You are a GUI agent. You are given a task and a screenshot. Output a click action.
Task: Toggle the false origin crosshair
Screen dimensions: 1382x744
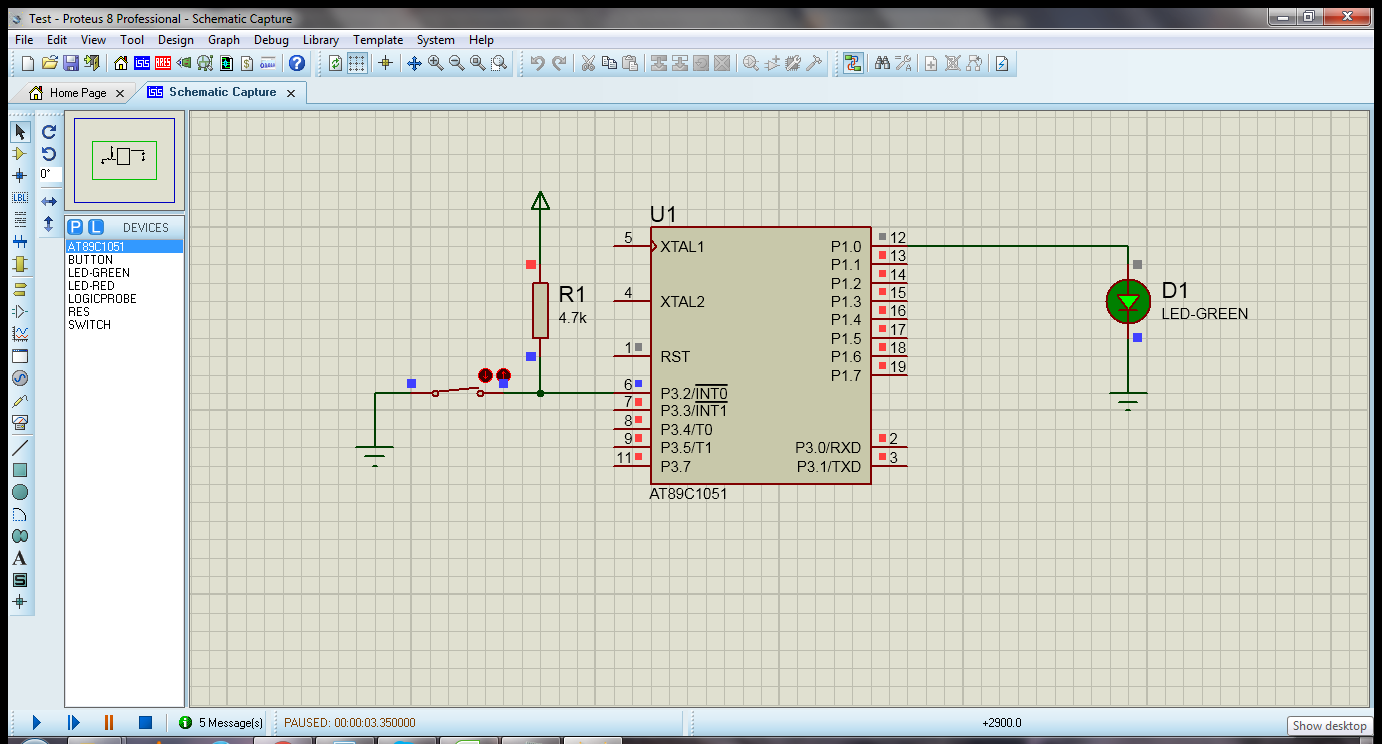(x=385, y=63)
